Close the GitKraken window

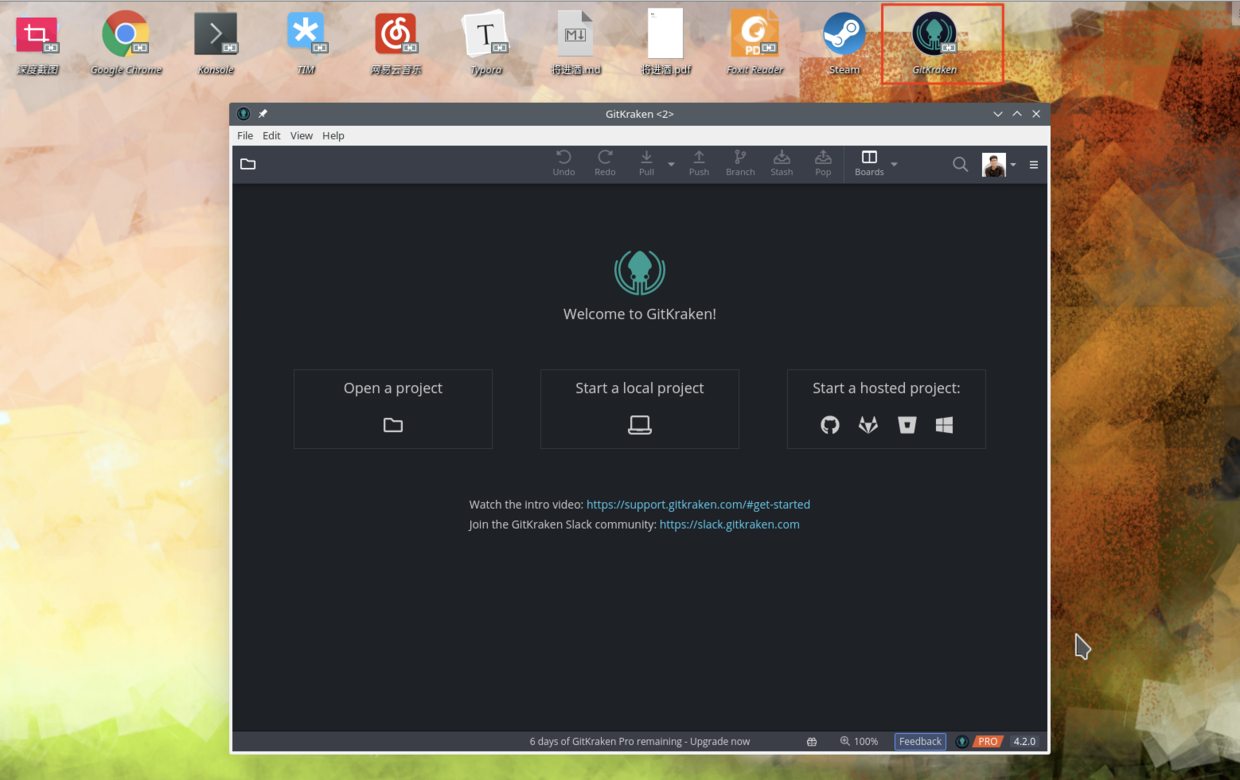tap(1036, 114)
